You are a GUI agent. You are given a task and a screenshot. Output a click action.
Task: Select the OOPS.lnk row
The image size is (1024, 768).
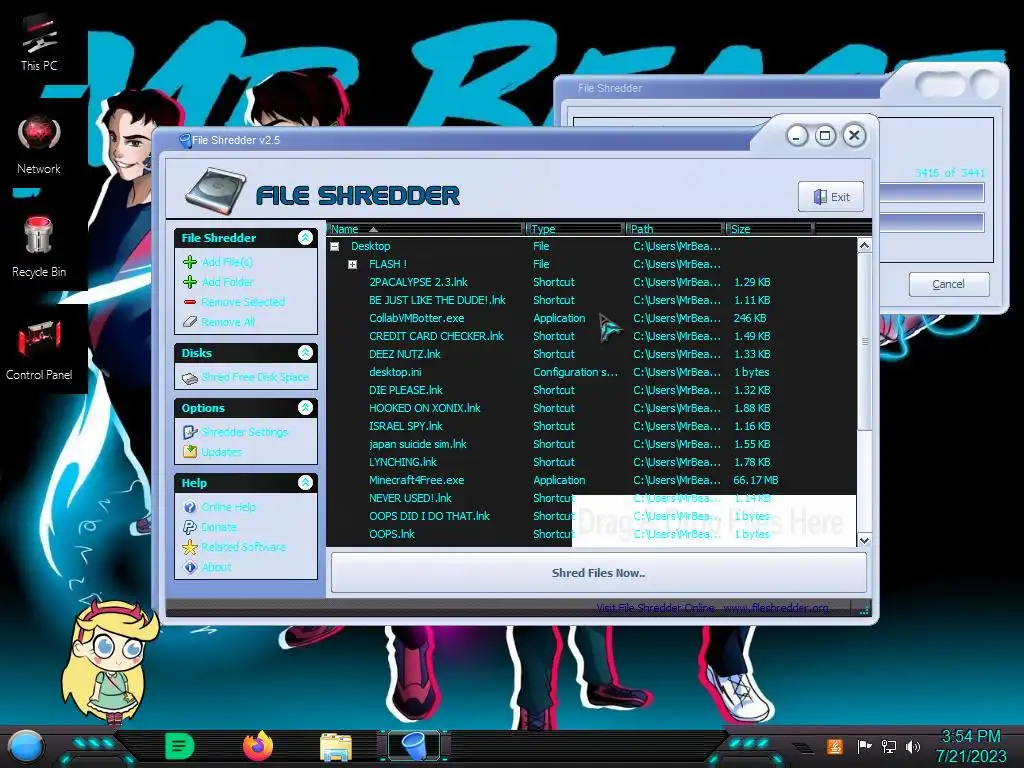pos(591,534)
